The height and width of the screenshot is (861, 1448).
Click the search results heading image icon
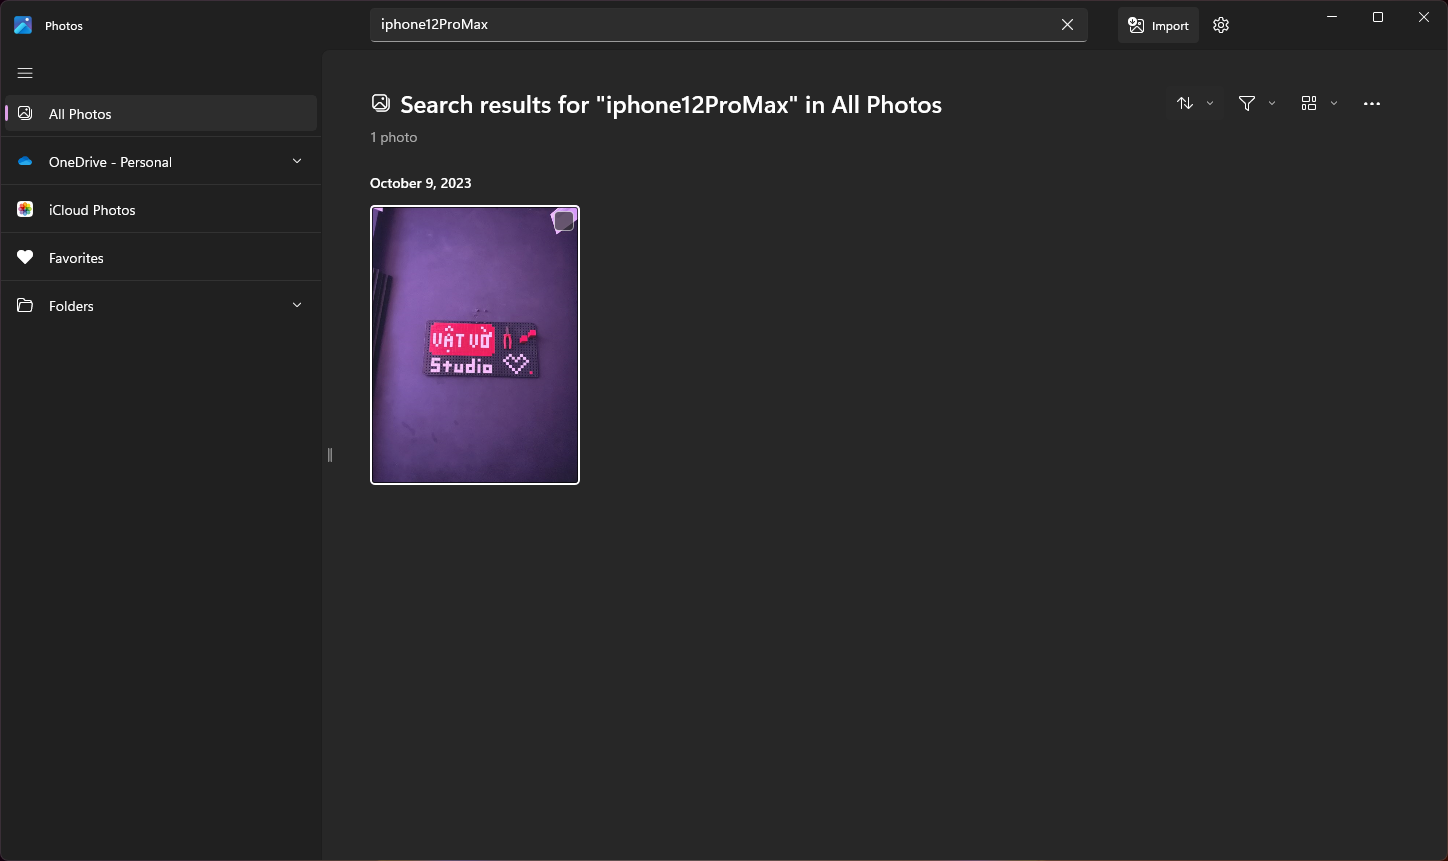pyautogui.click(x=380, y=103)
